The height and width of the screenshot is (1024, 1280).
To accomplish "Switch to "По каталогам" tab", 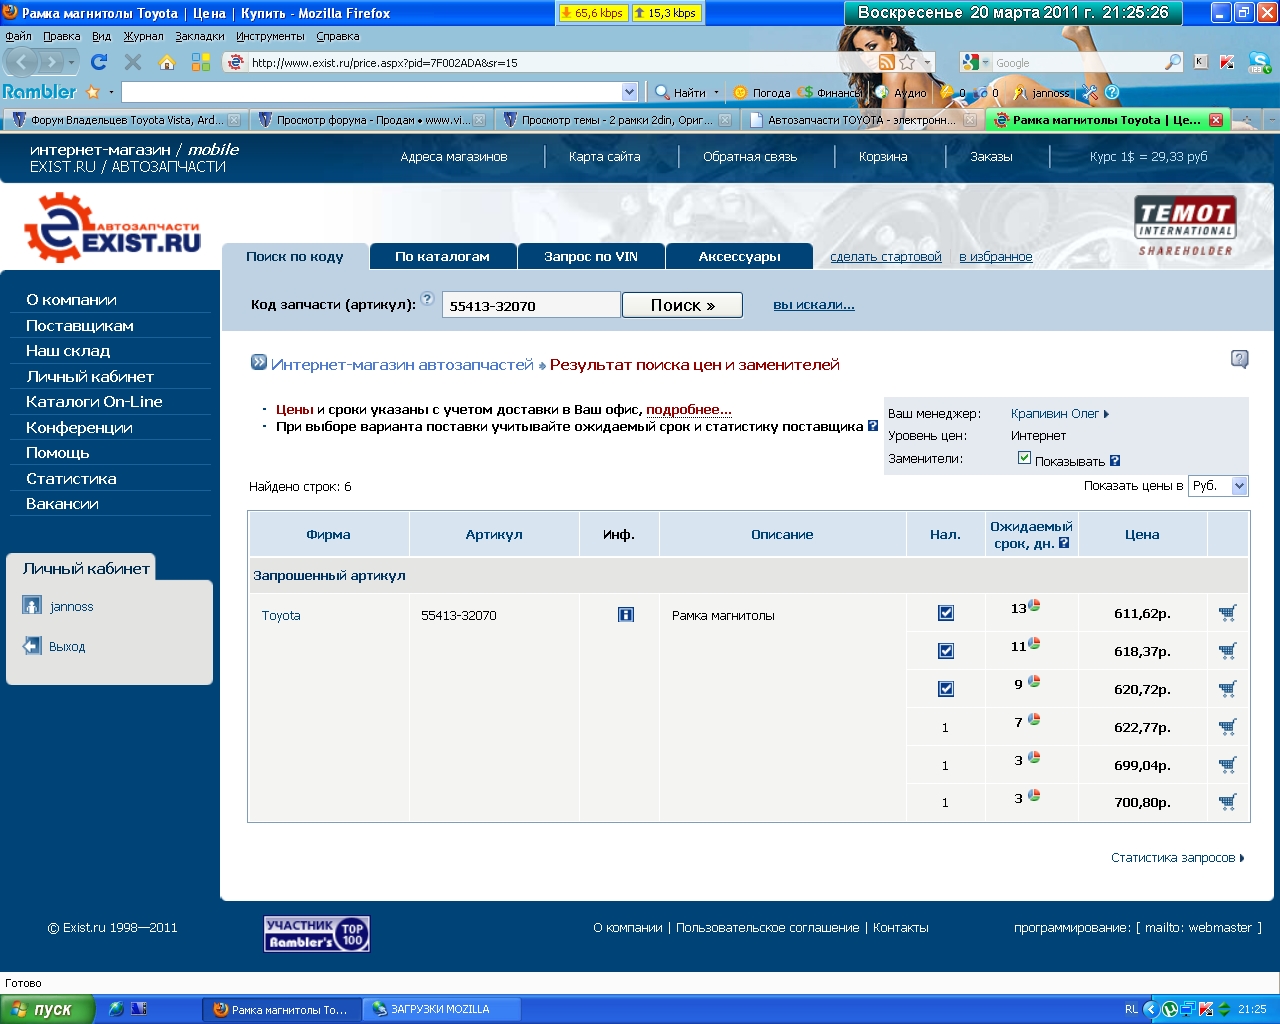I will pos(442,257).
